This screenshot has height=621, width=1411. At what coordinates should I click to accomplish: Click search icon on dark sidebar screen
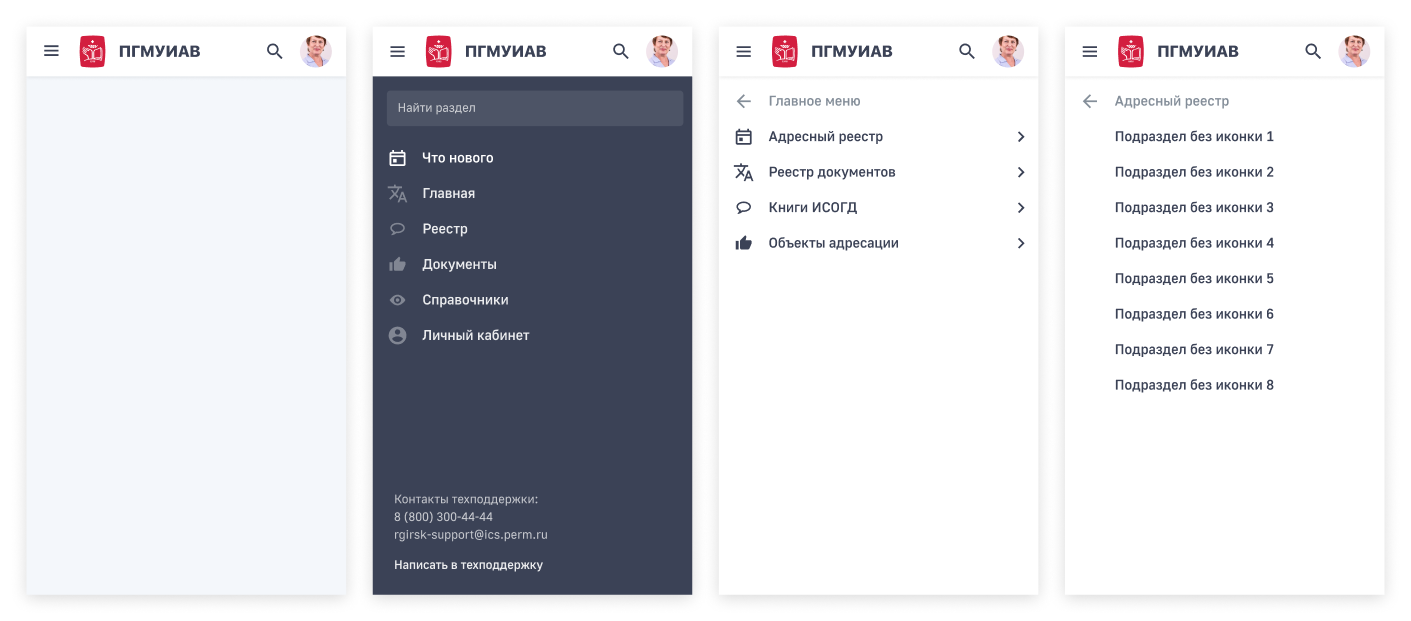coord(620,51)
